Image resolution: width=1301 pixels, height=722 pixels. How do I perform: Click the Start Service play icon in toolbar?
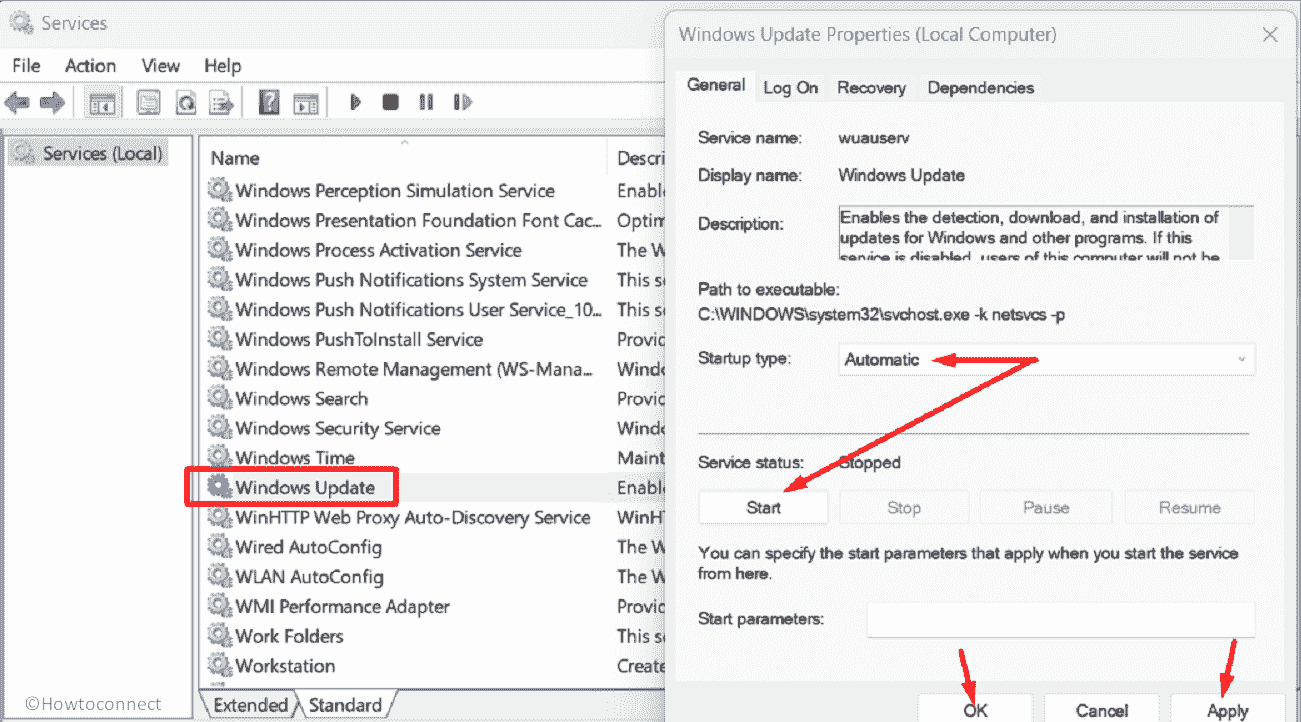[355, 102]
